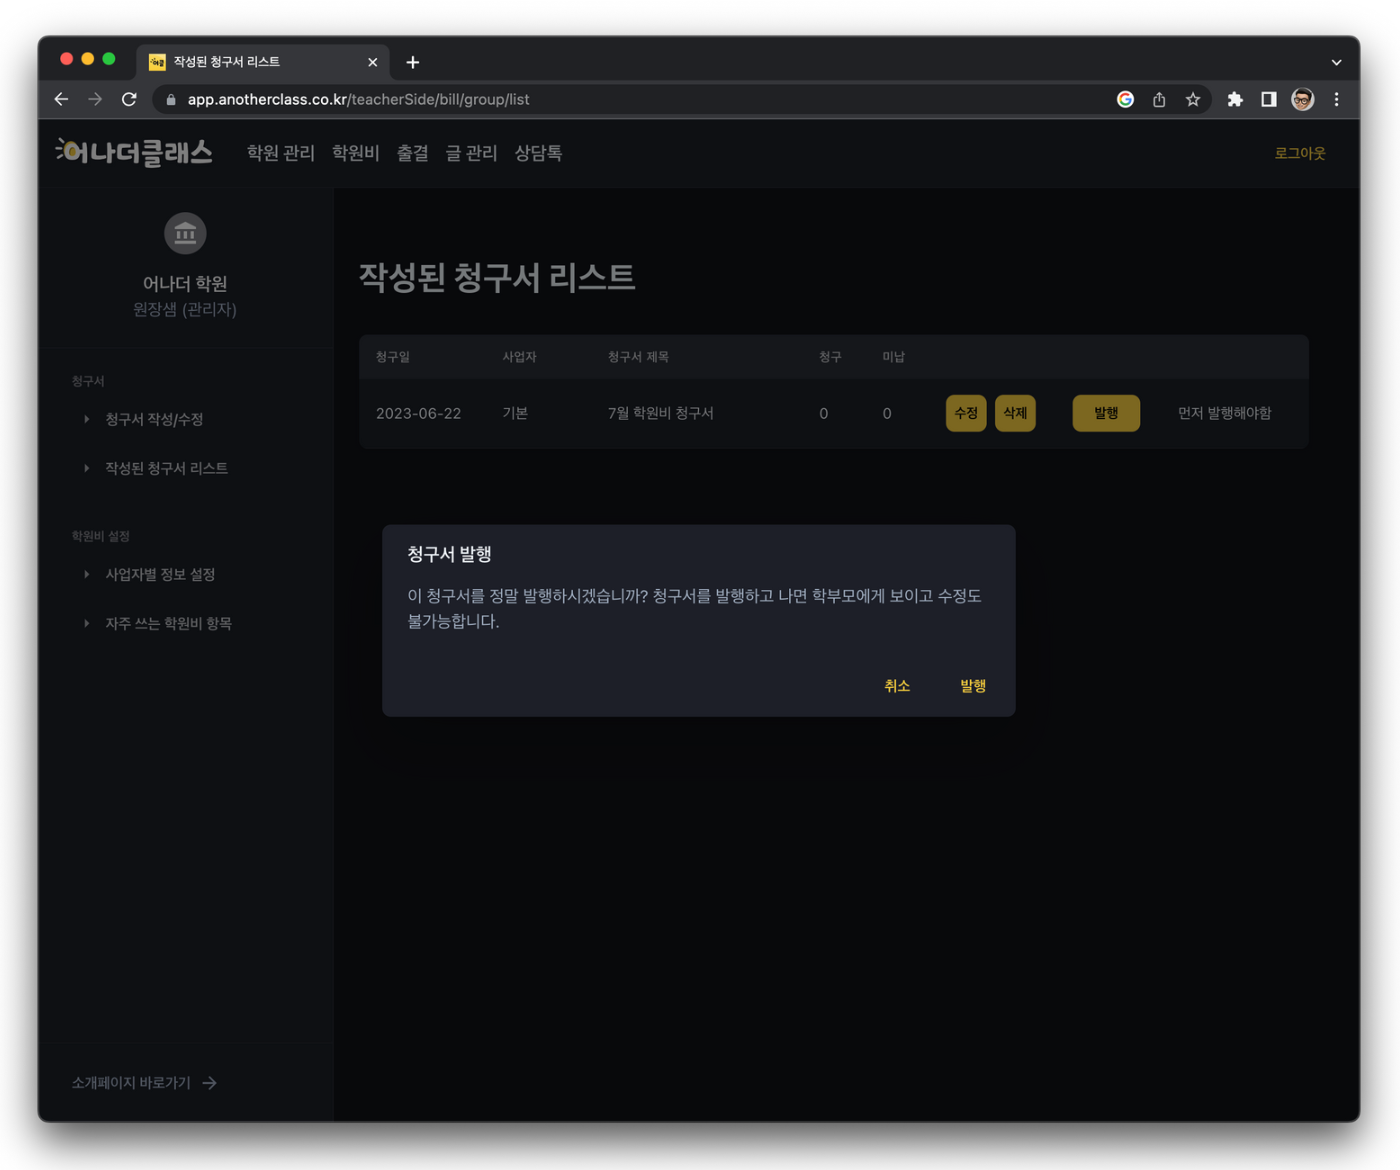The width and height of the screenshot is (1400, 1170).
Task: Click the date 2023-06-22 cell
Action: point(418,413)
